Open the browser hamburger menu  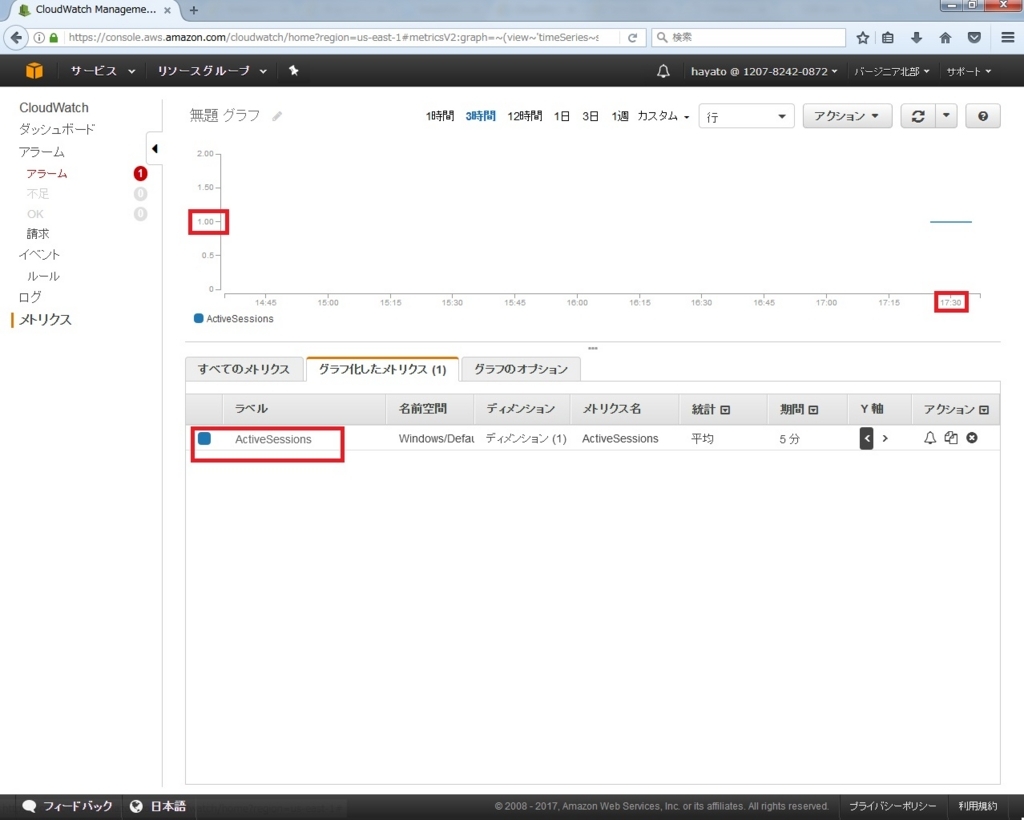(1008, 37)
